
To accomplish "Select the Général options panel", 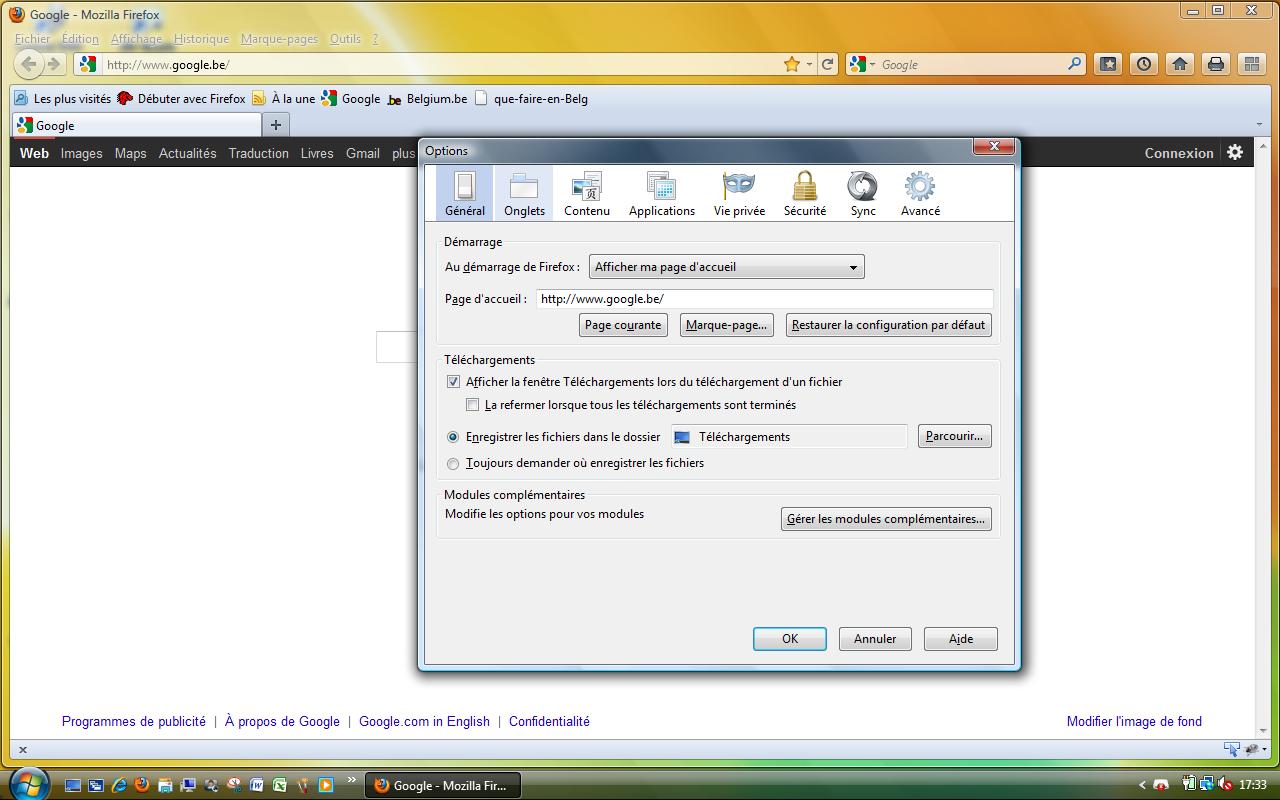I will coord(465,193).
